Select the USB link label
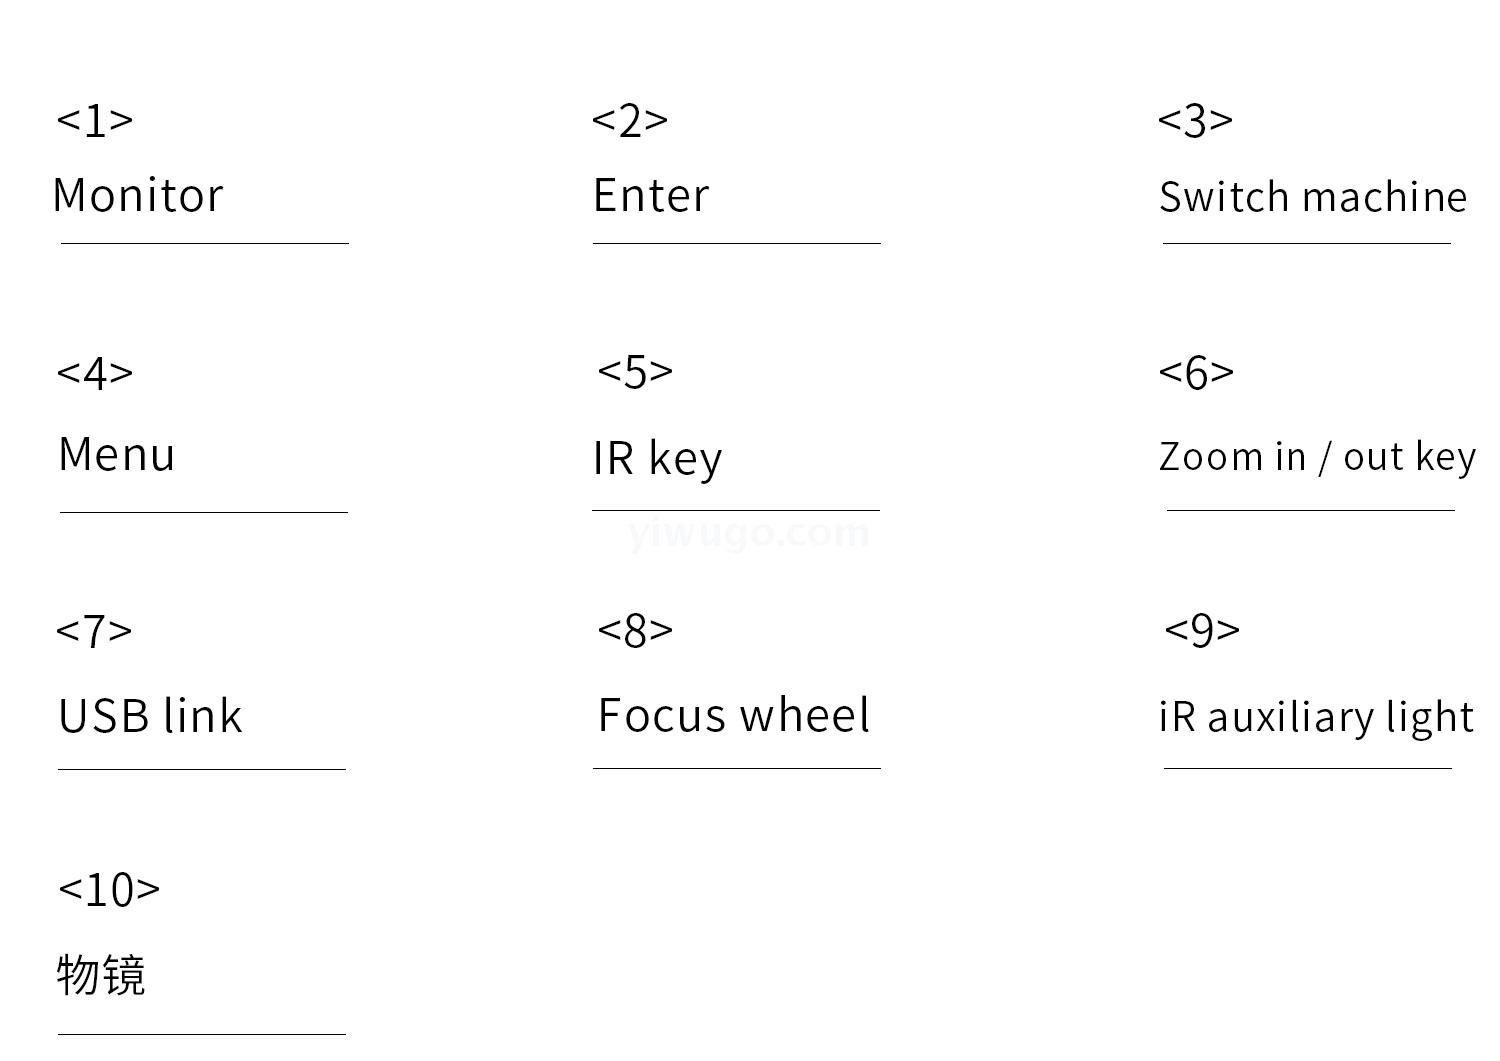Viewport: 1500px width, 1061px height. pyautogui.click(x=150, y=716)
